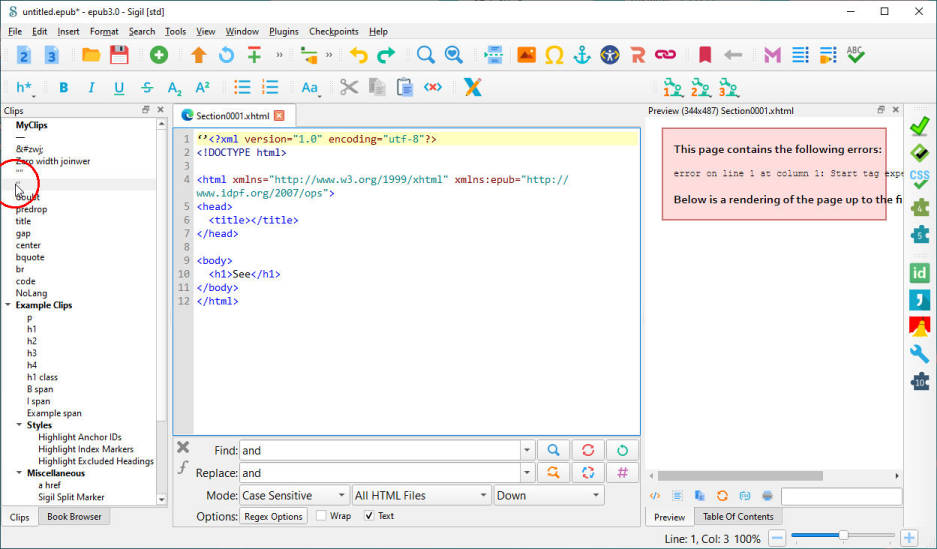Click the green plus Add file icon
This screenshot has height=549, width=937.
[x=159, y=55]
